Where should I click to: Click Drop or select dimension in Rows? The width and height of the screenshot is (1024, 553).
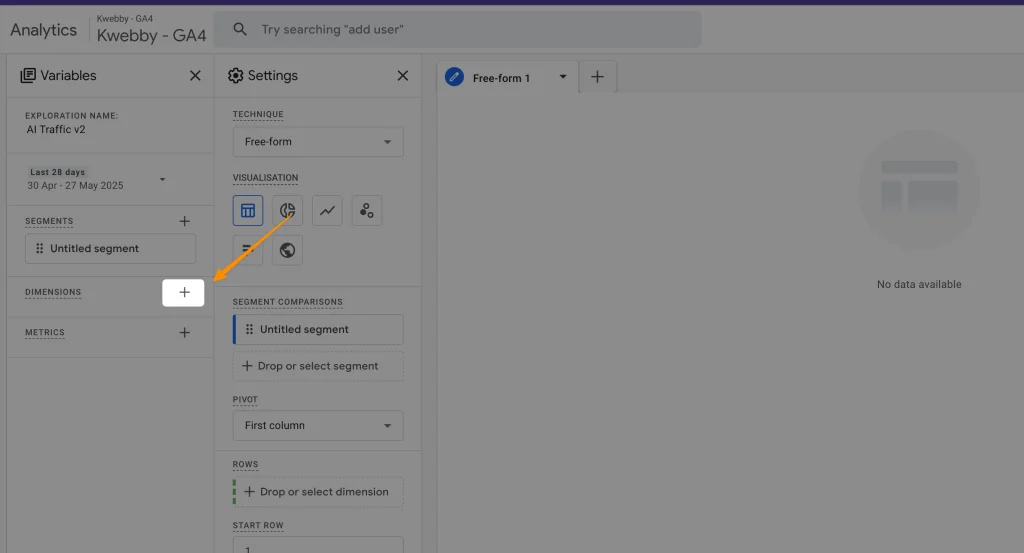(318, 492)
